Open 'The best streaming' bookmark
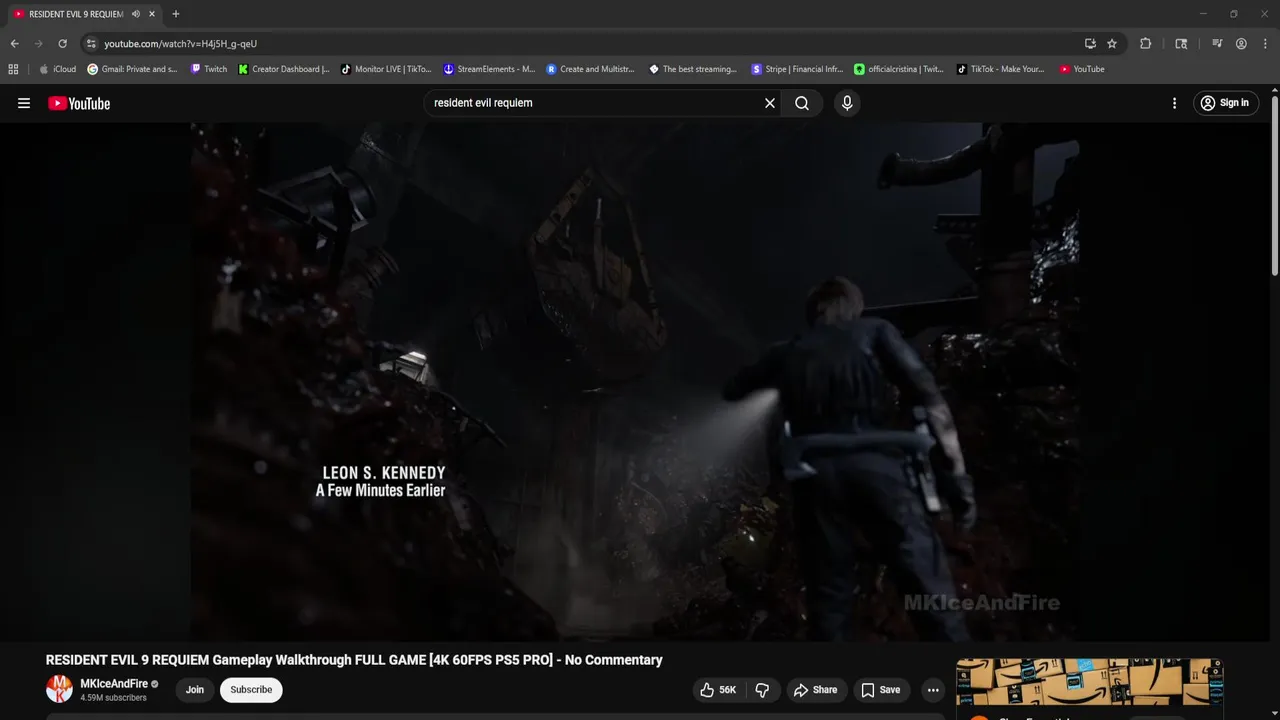 [693, 69]
